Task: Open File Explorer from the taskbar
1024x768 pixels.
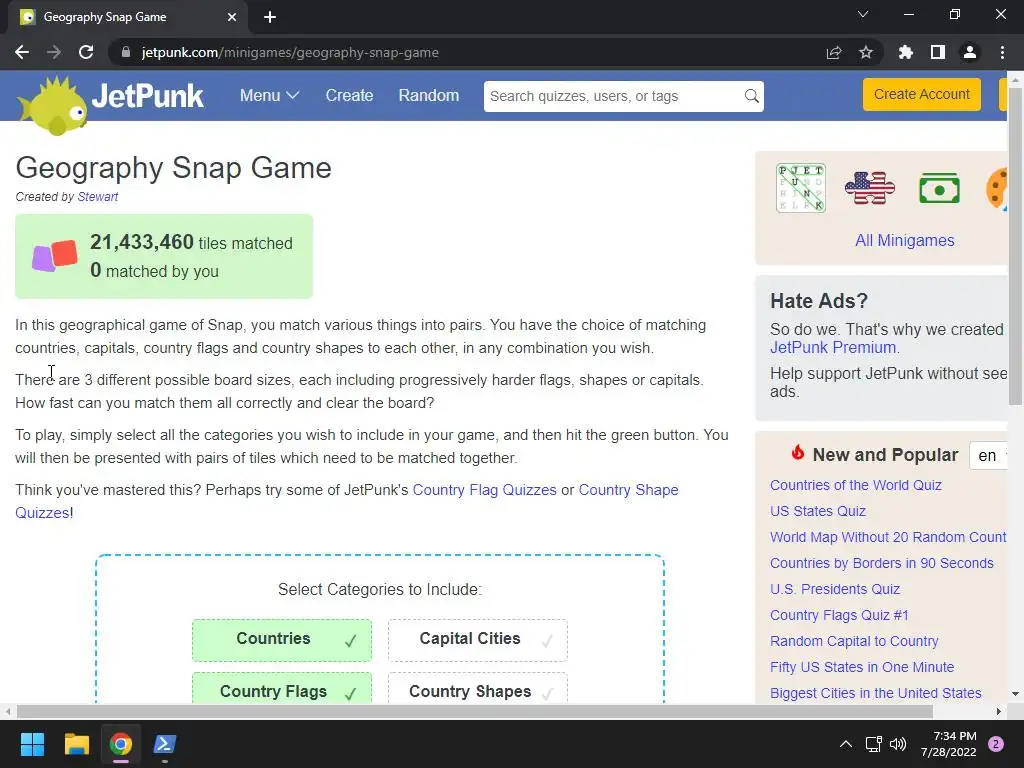Action: (x=76, y=744)
